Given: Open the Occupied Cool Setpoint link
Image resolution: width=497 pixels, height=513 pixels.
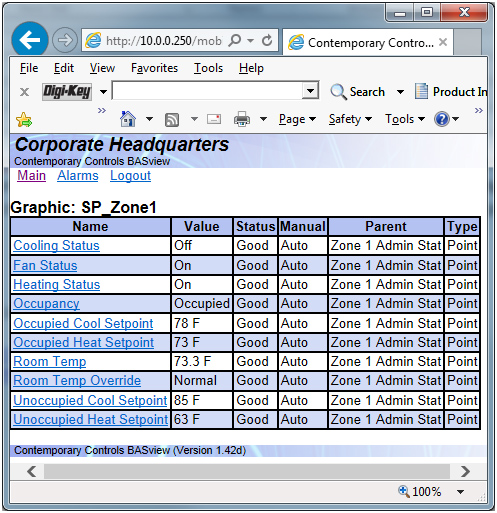Looking at the screenshot, I should (x=83, y=323).
